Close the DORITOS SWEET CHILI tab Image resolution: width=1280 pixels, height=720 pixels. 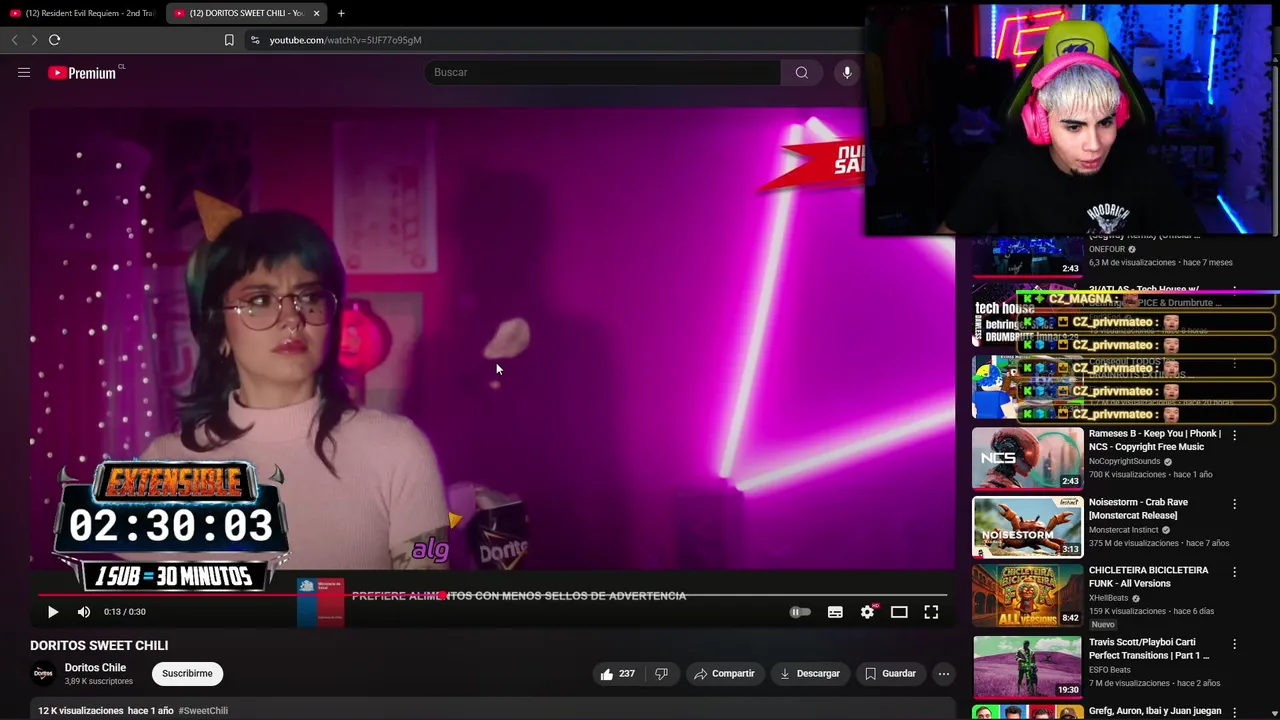pyautogui.click(x=316, y=13)
